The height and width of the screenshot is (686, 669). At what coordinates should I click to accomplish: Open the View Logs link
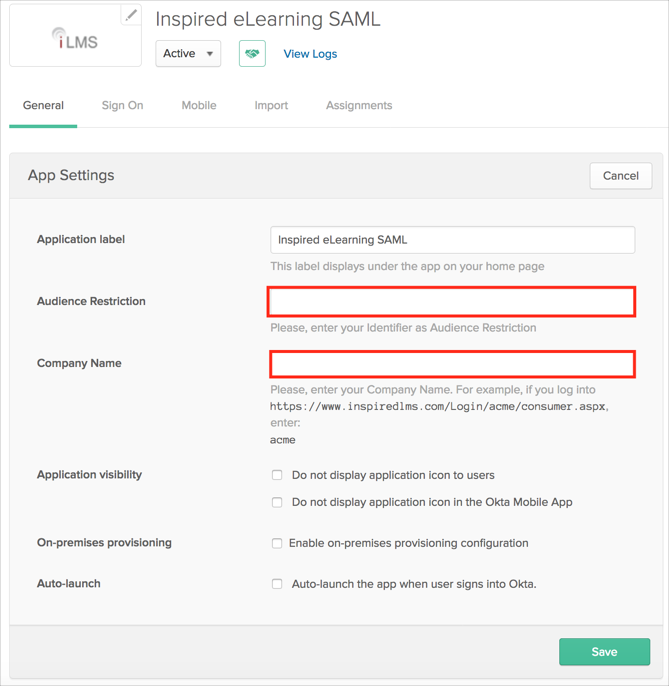click(x=310, y=54)
